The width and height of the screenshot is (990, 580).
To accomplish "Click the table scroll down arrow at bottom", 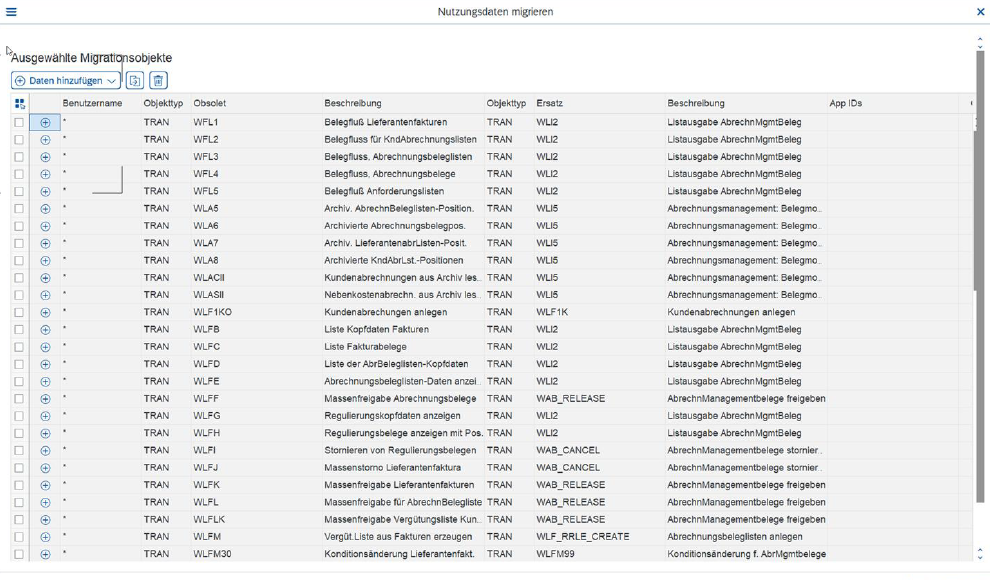I will (980, 557).
